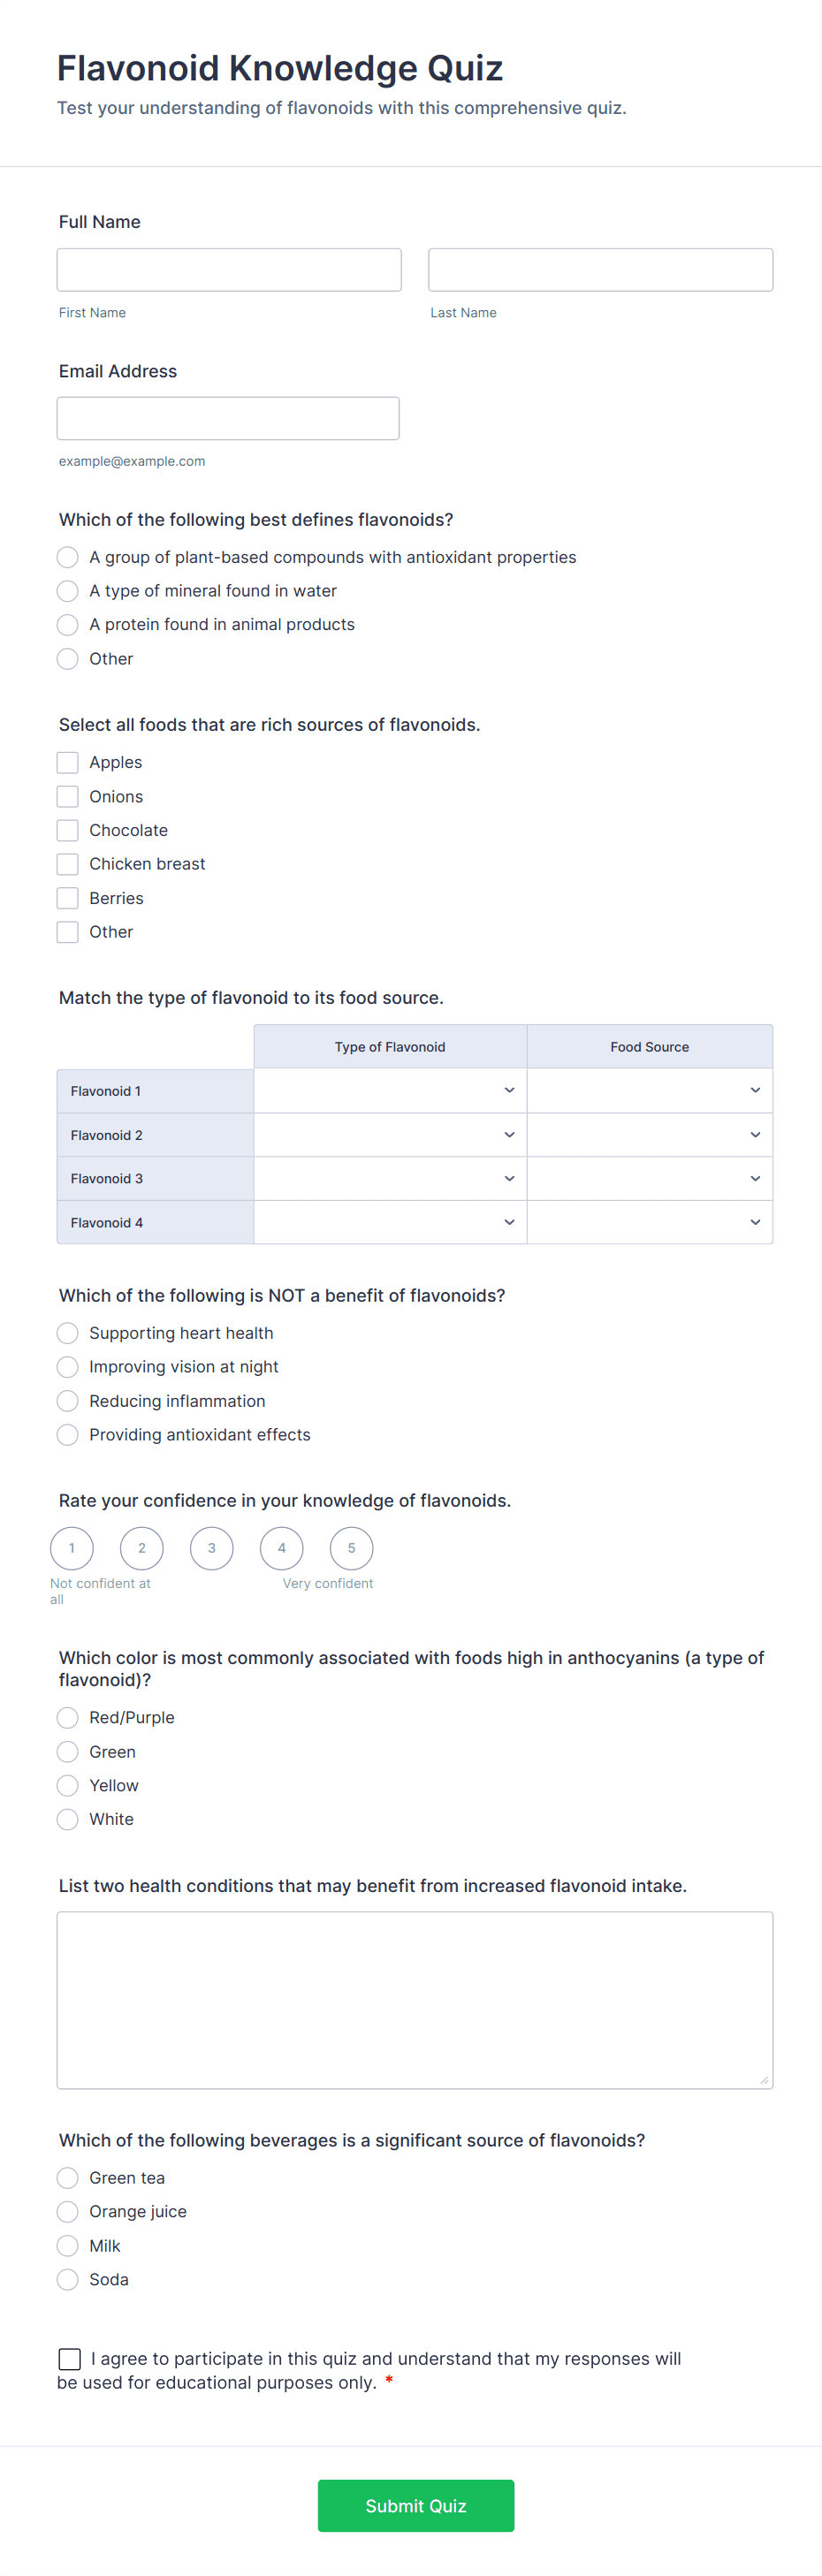Screen dimensions: 822x2576
Task: Open the Food Source dropdown for Flavonoid 4
Action: 649,1222
